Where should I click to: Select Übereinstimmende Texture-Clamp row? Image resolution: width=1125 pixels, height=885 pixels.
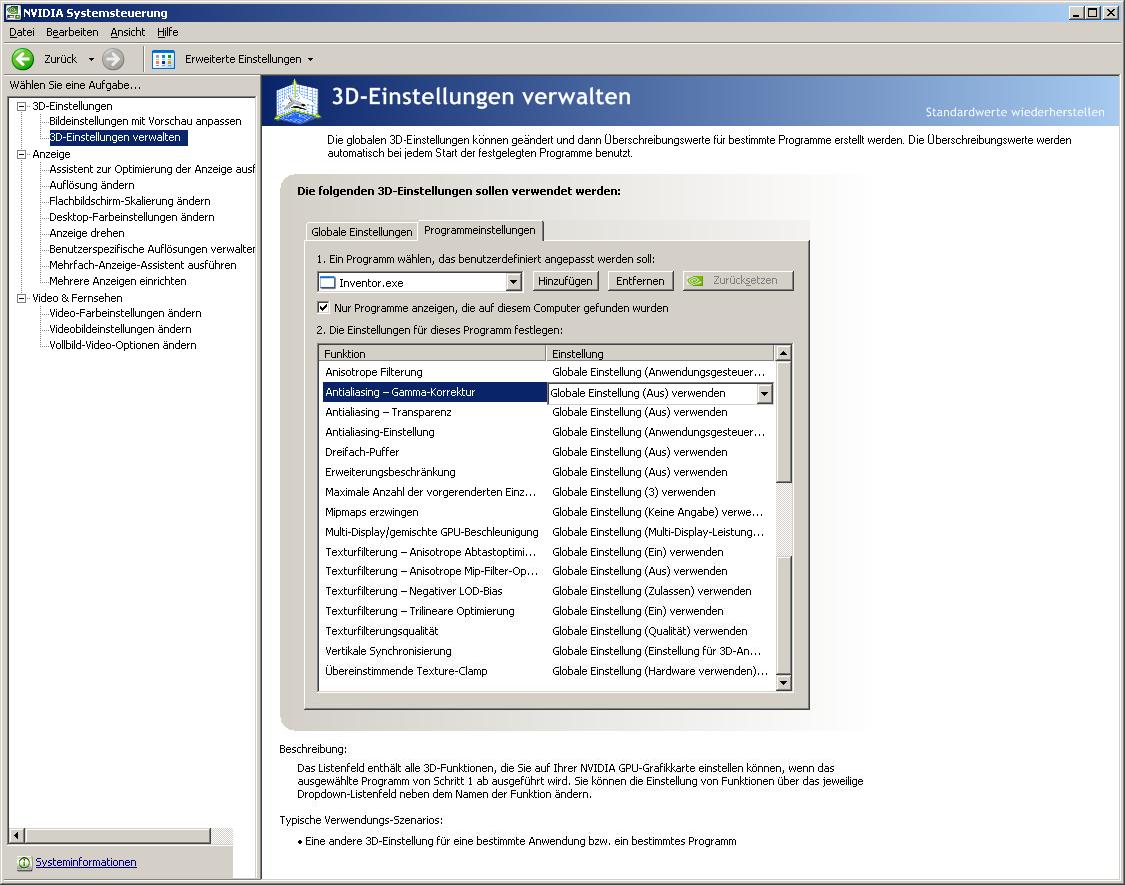coord(546,671)
